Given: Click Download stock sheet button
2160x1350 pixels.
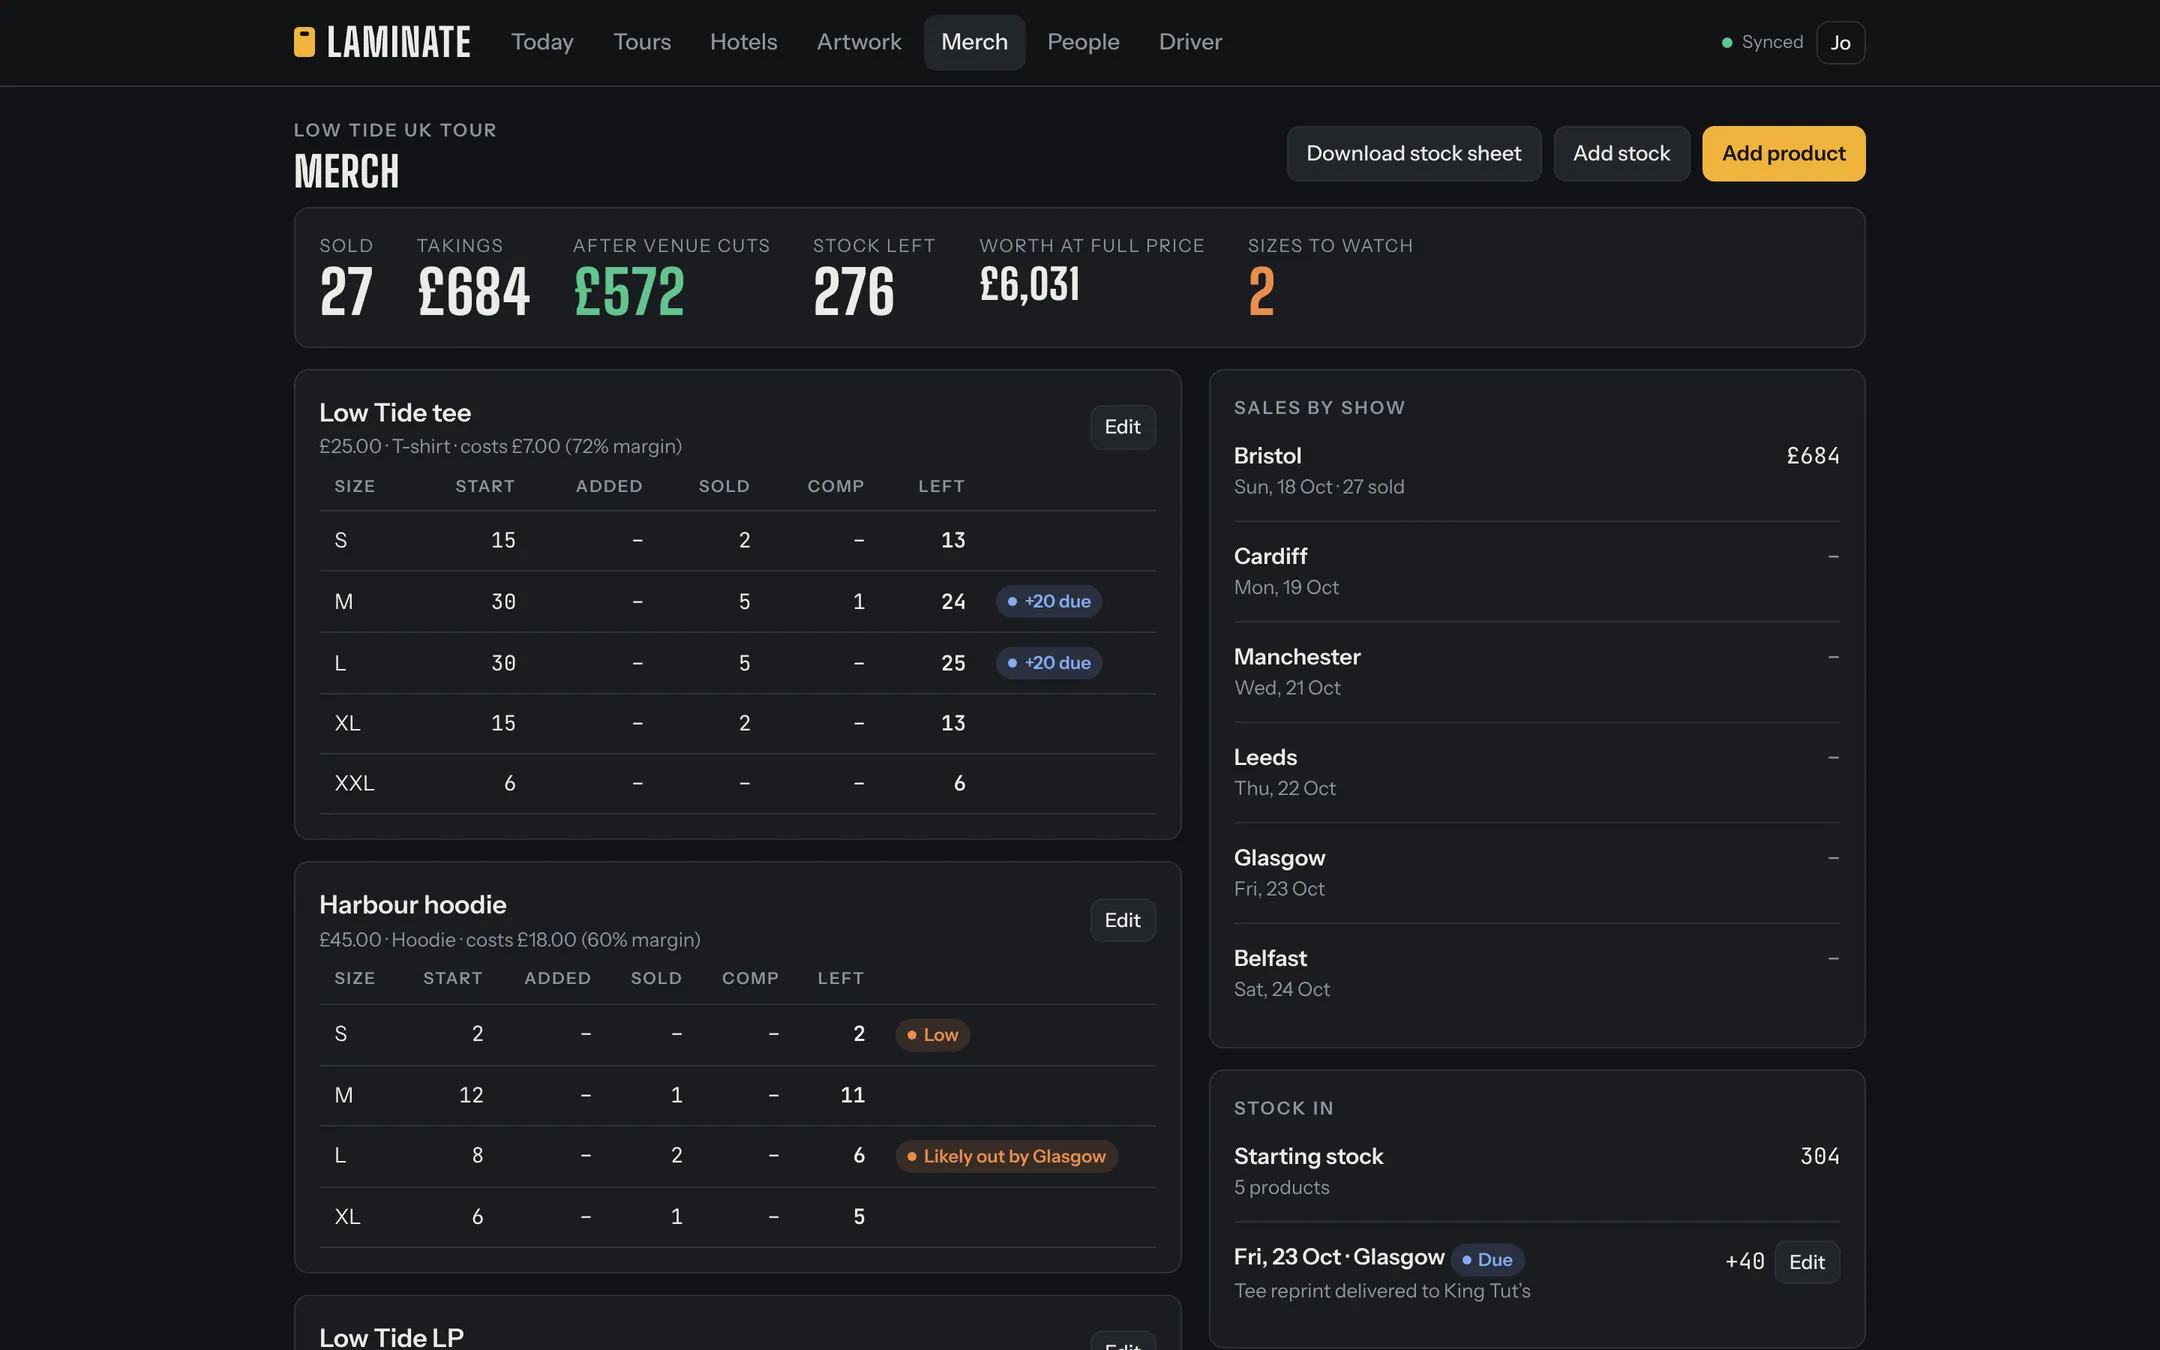Looking at the screenshot, I should 1413,153.
